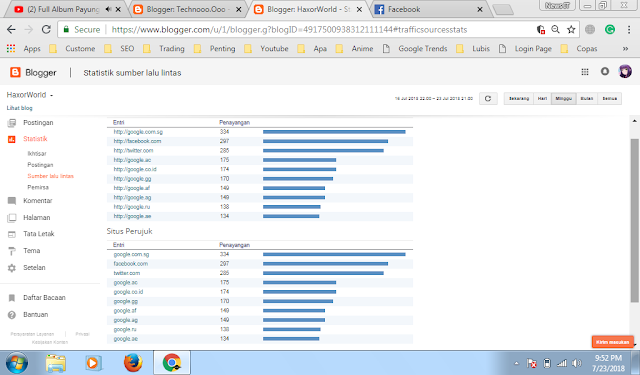Click the Komentar speech bubble icon
This screenshot has height=375, width=640.
click(12, 201)
